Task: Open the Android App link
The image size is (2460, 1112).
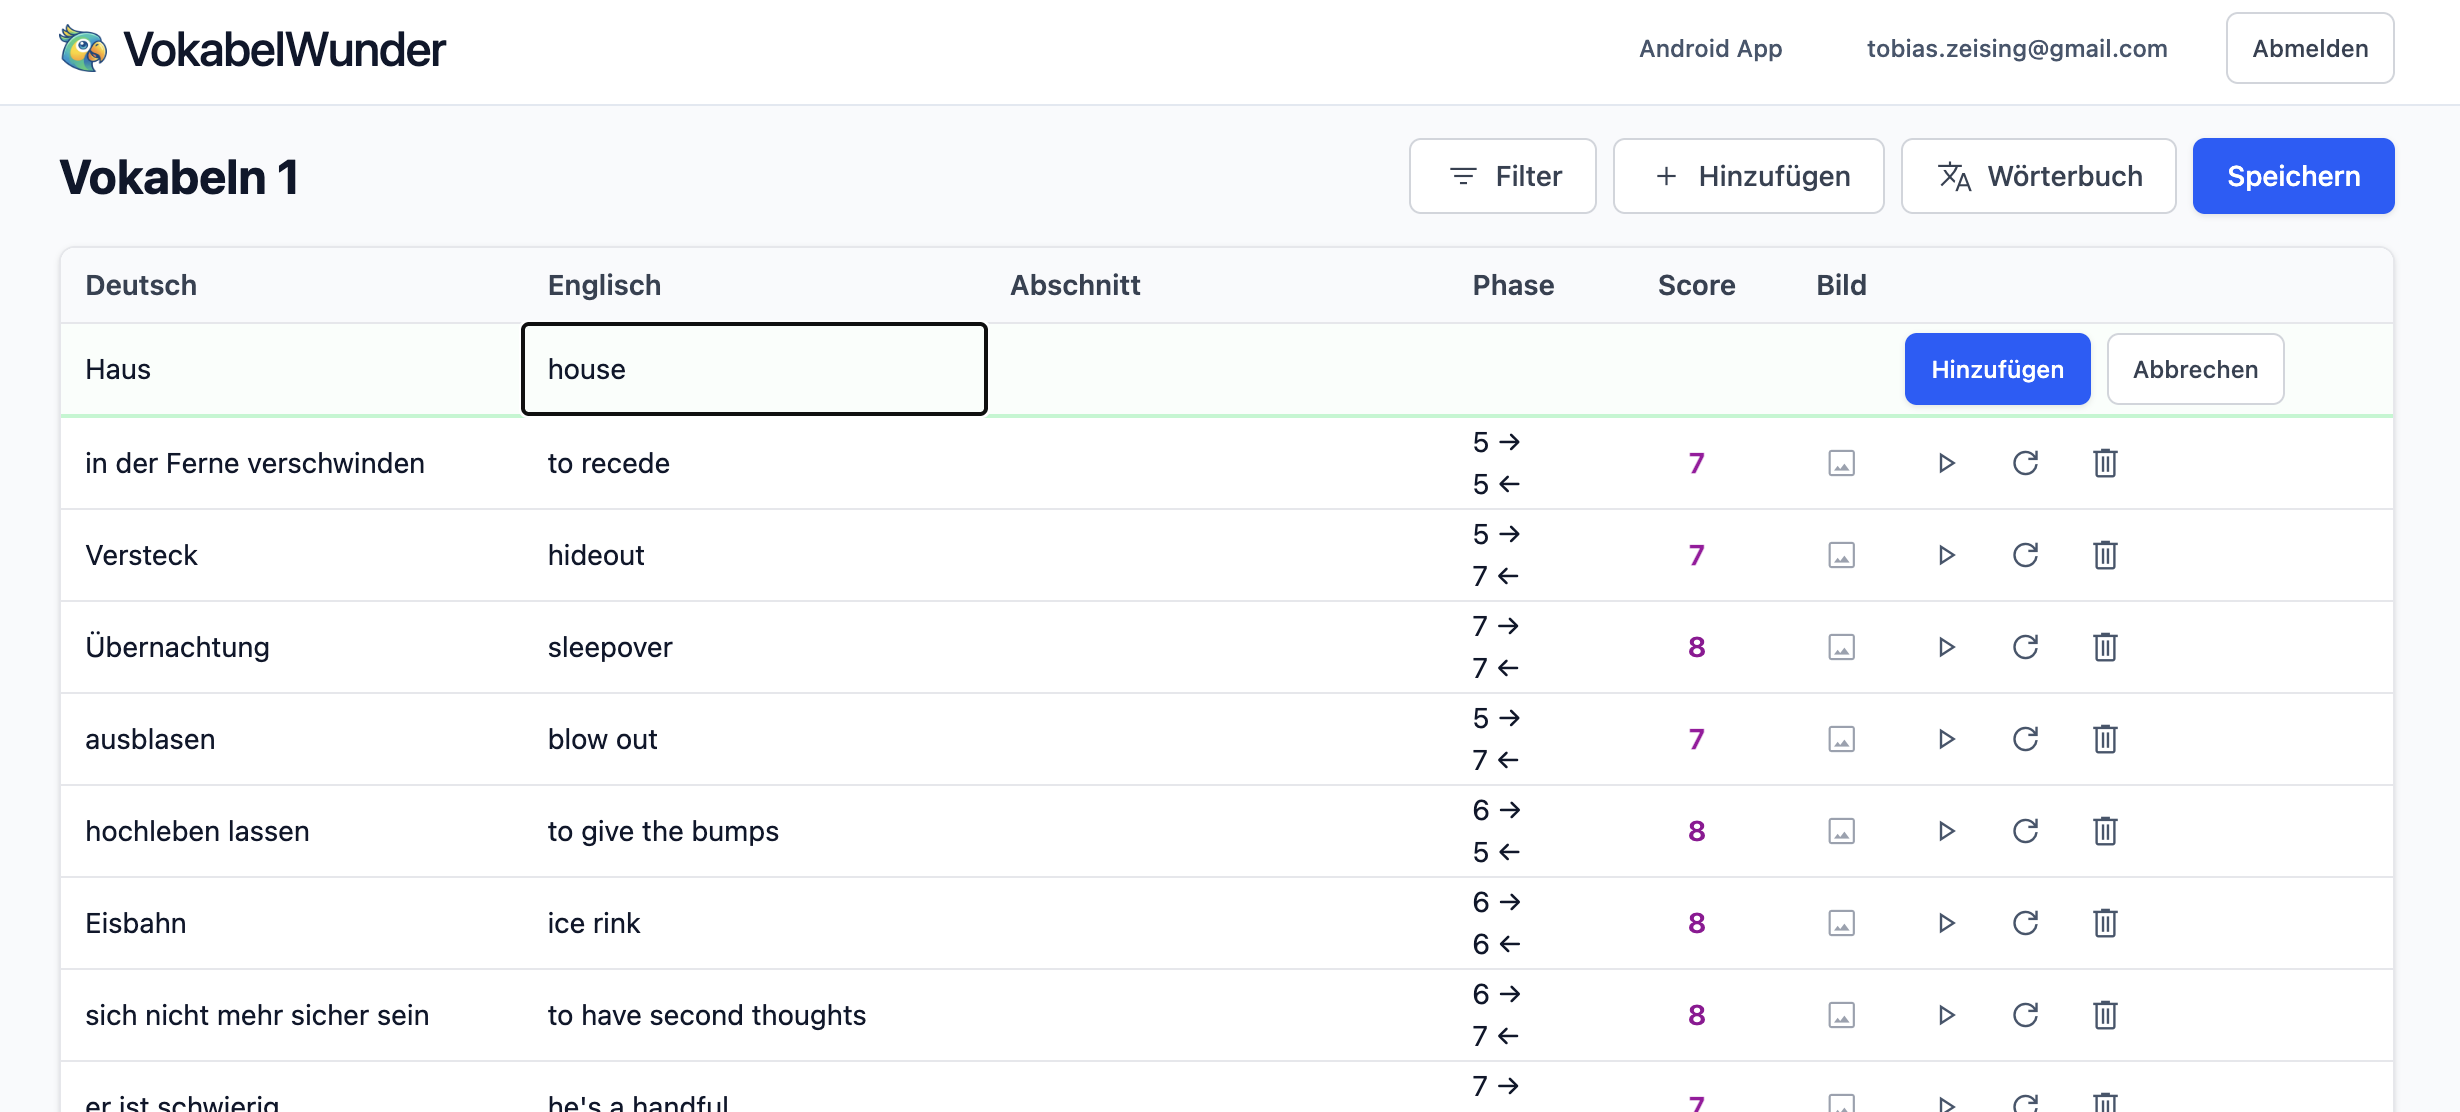Action: tap(1710, 49)
